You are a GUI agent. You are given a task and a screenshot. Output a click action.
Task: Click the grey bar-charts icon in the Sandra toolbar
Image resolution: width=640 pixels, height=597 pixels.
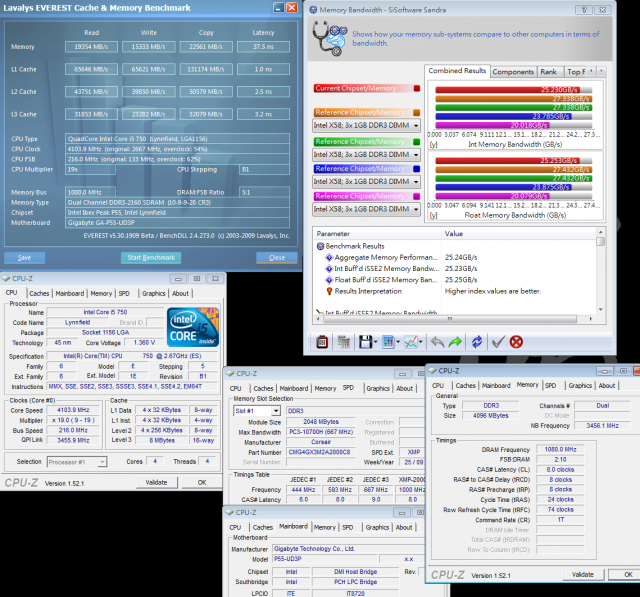344,342
